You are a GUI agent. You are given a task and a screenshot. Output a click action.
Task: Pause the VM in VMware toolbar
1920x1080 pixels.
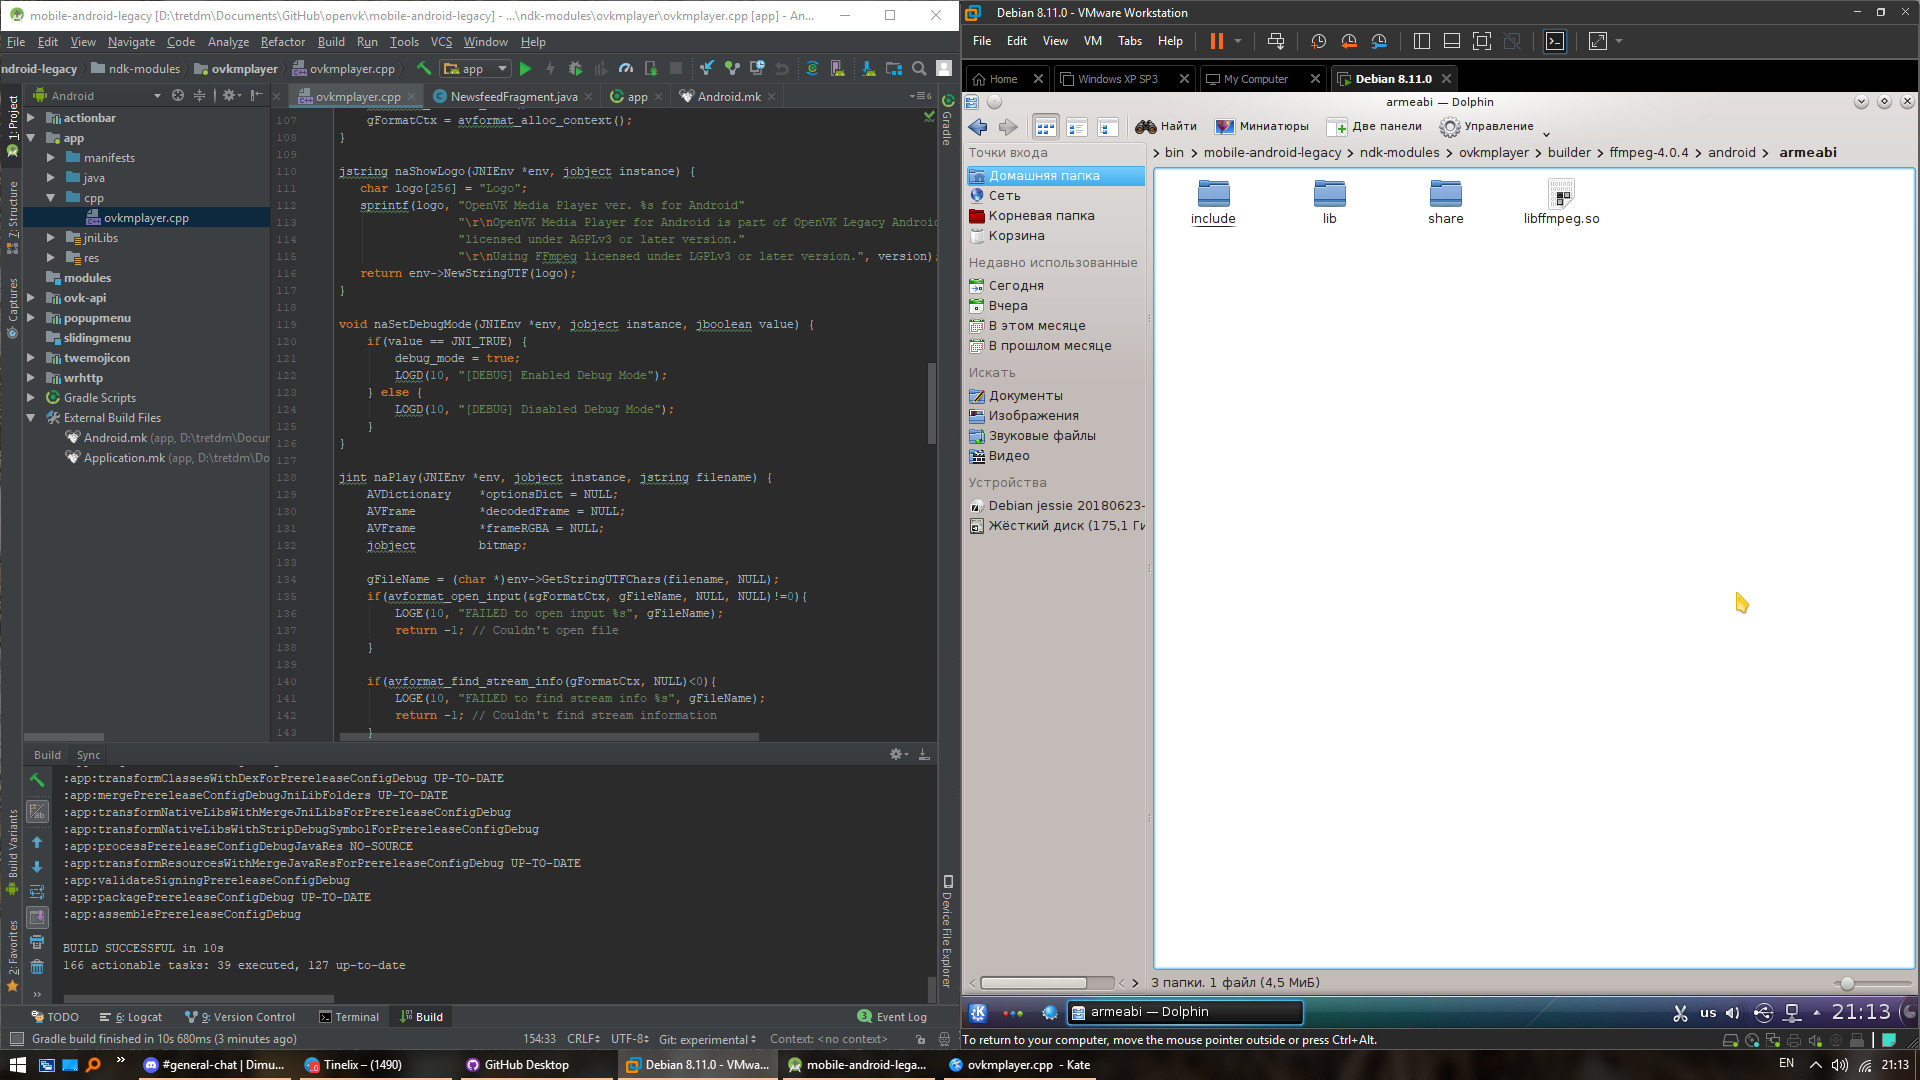[x=1216, y=41]
